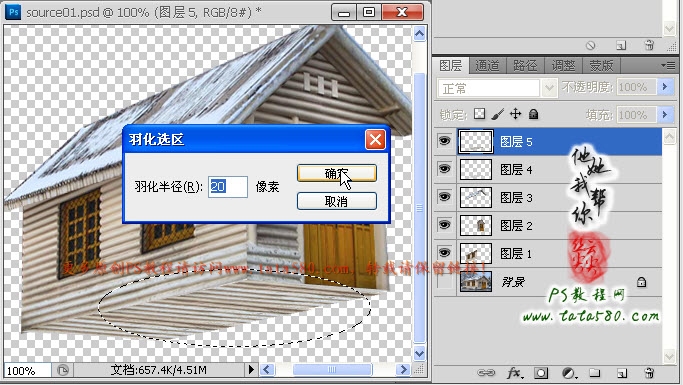Viewport: 683px width, 385px height.
Task: Click the 图层 4 layer name
Action: (516, 169)
